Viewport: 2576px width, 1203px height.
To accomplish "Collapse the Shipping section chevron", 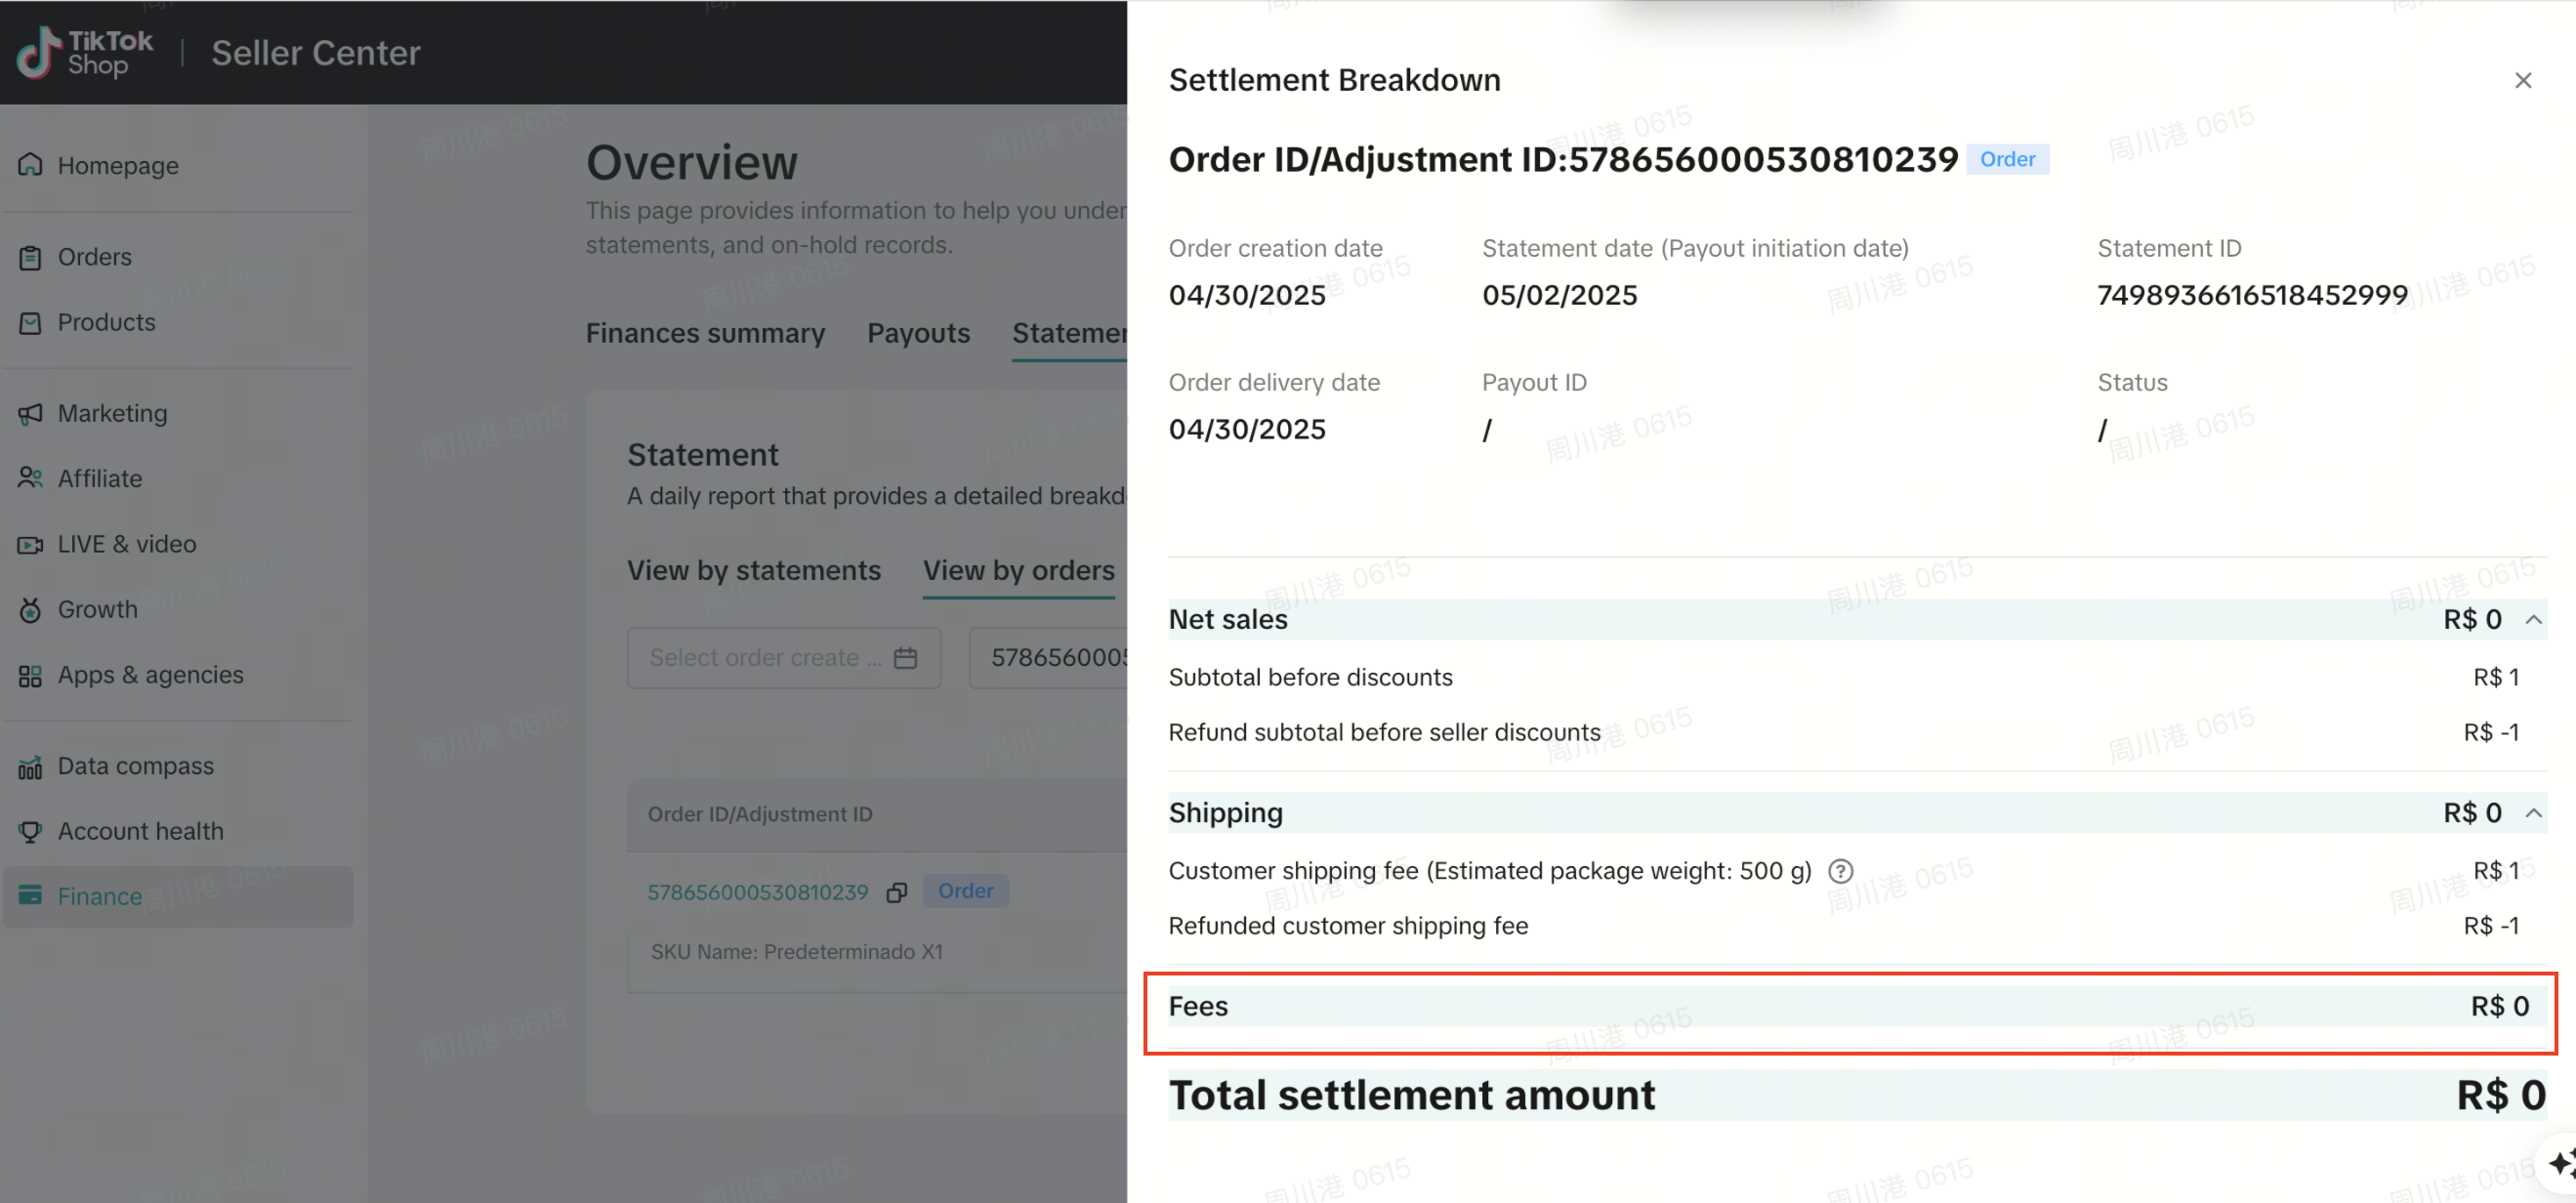I will tap(2533, 813).
